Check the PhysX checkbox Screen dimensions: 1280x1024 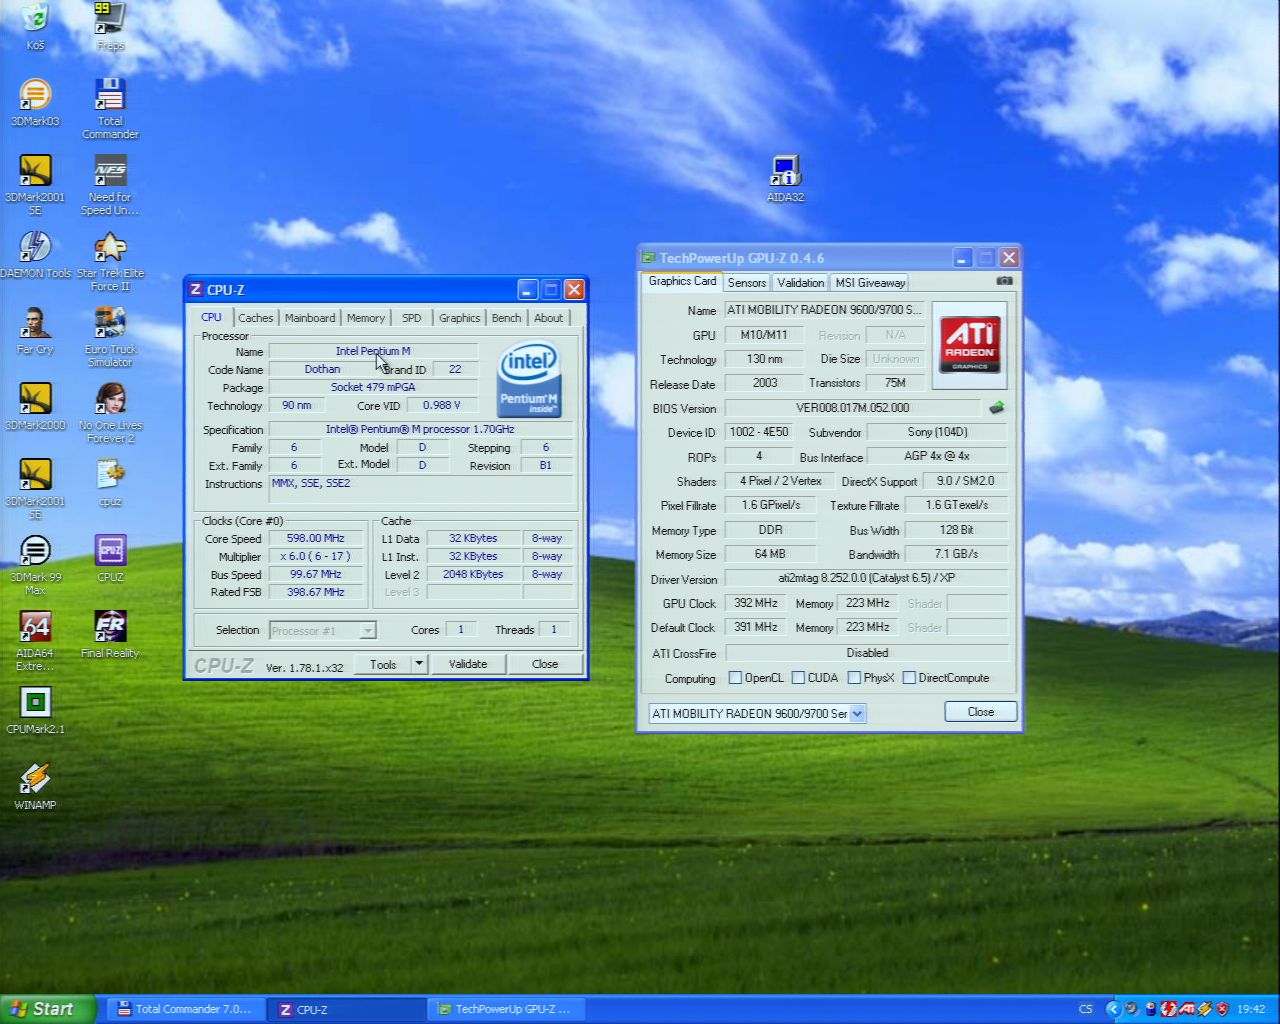coord(854,678)
